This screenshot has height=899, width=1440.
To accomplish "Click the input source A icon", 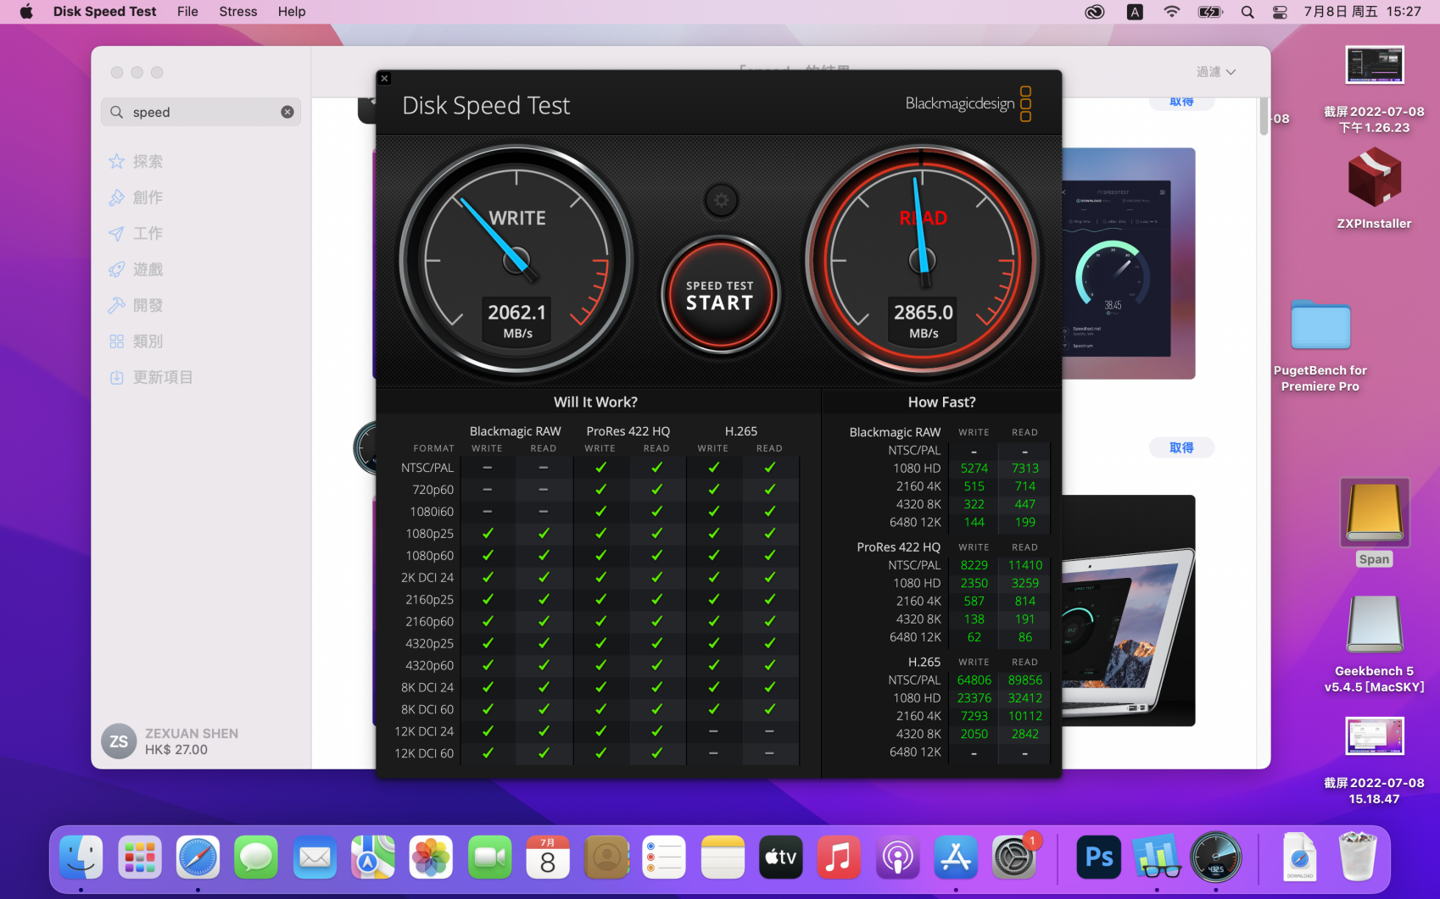I will tap(1135, 12).
